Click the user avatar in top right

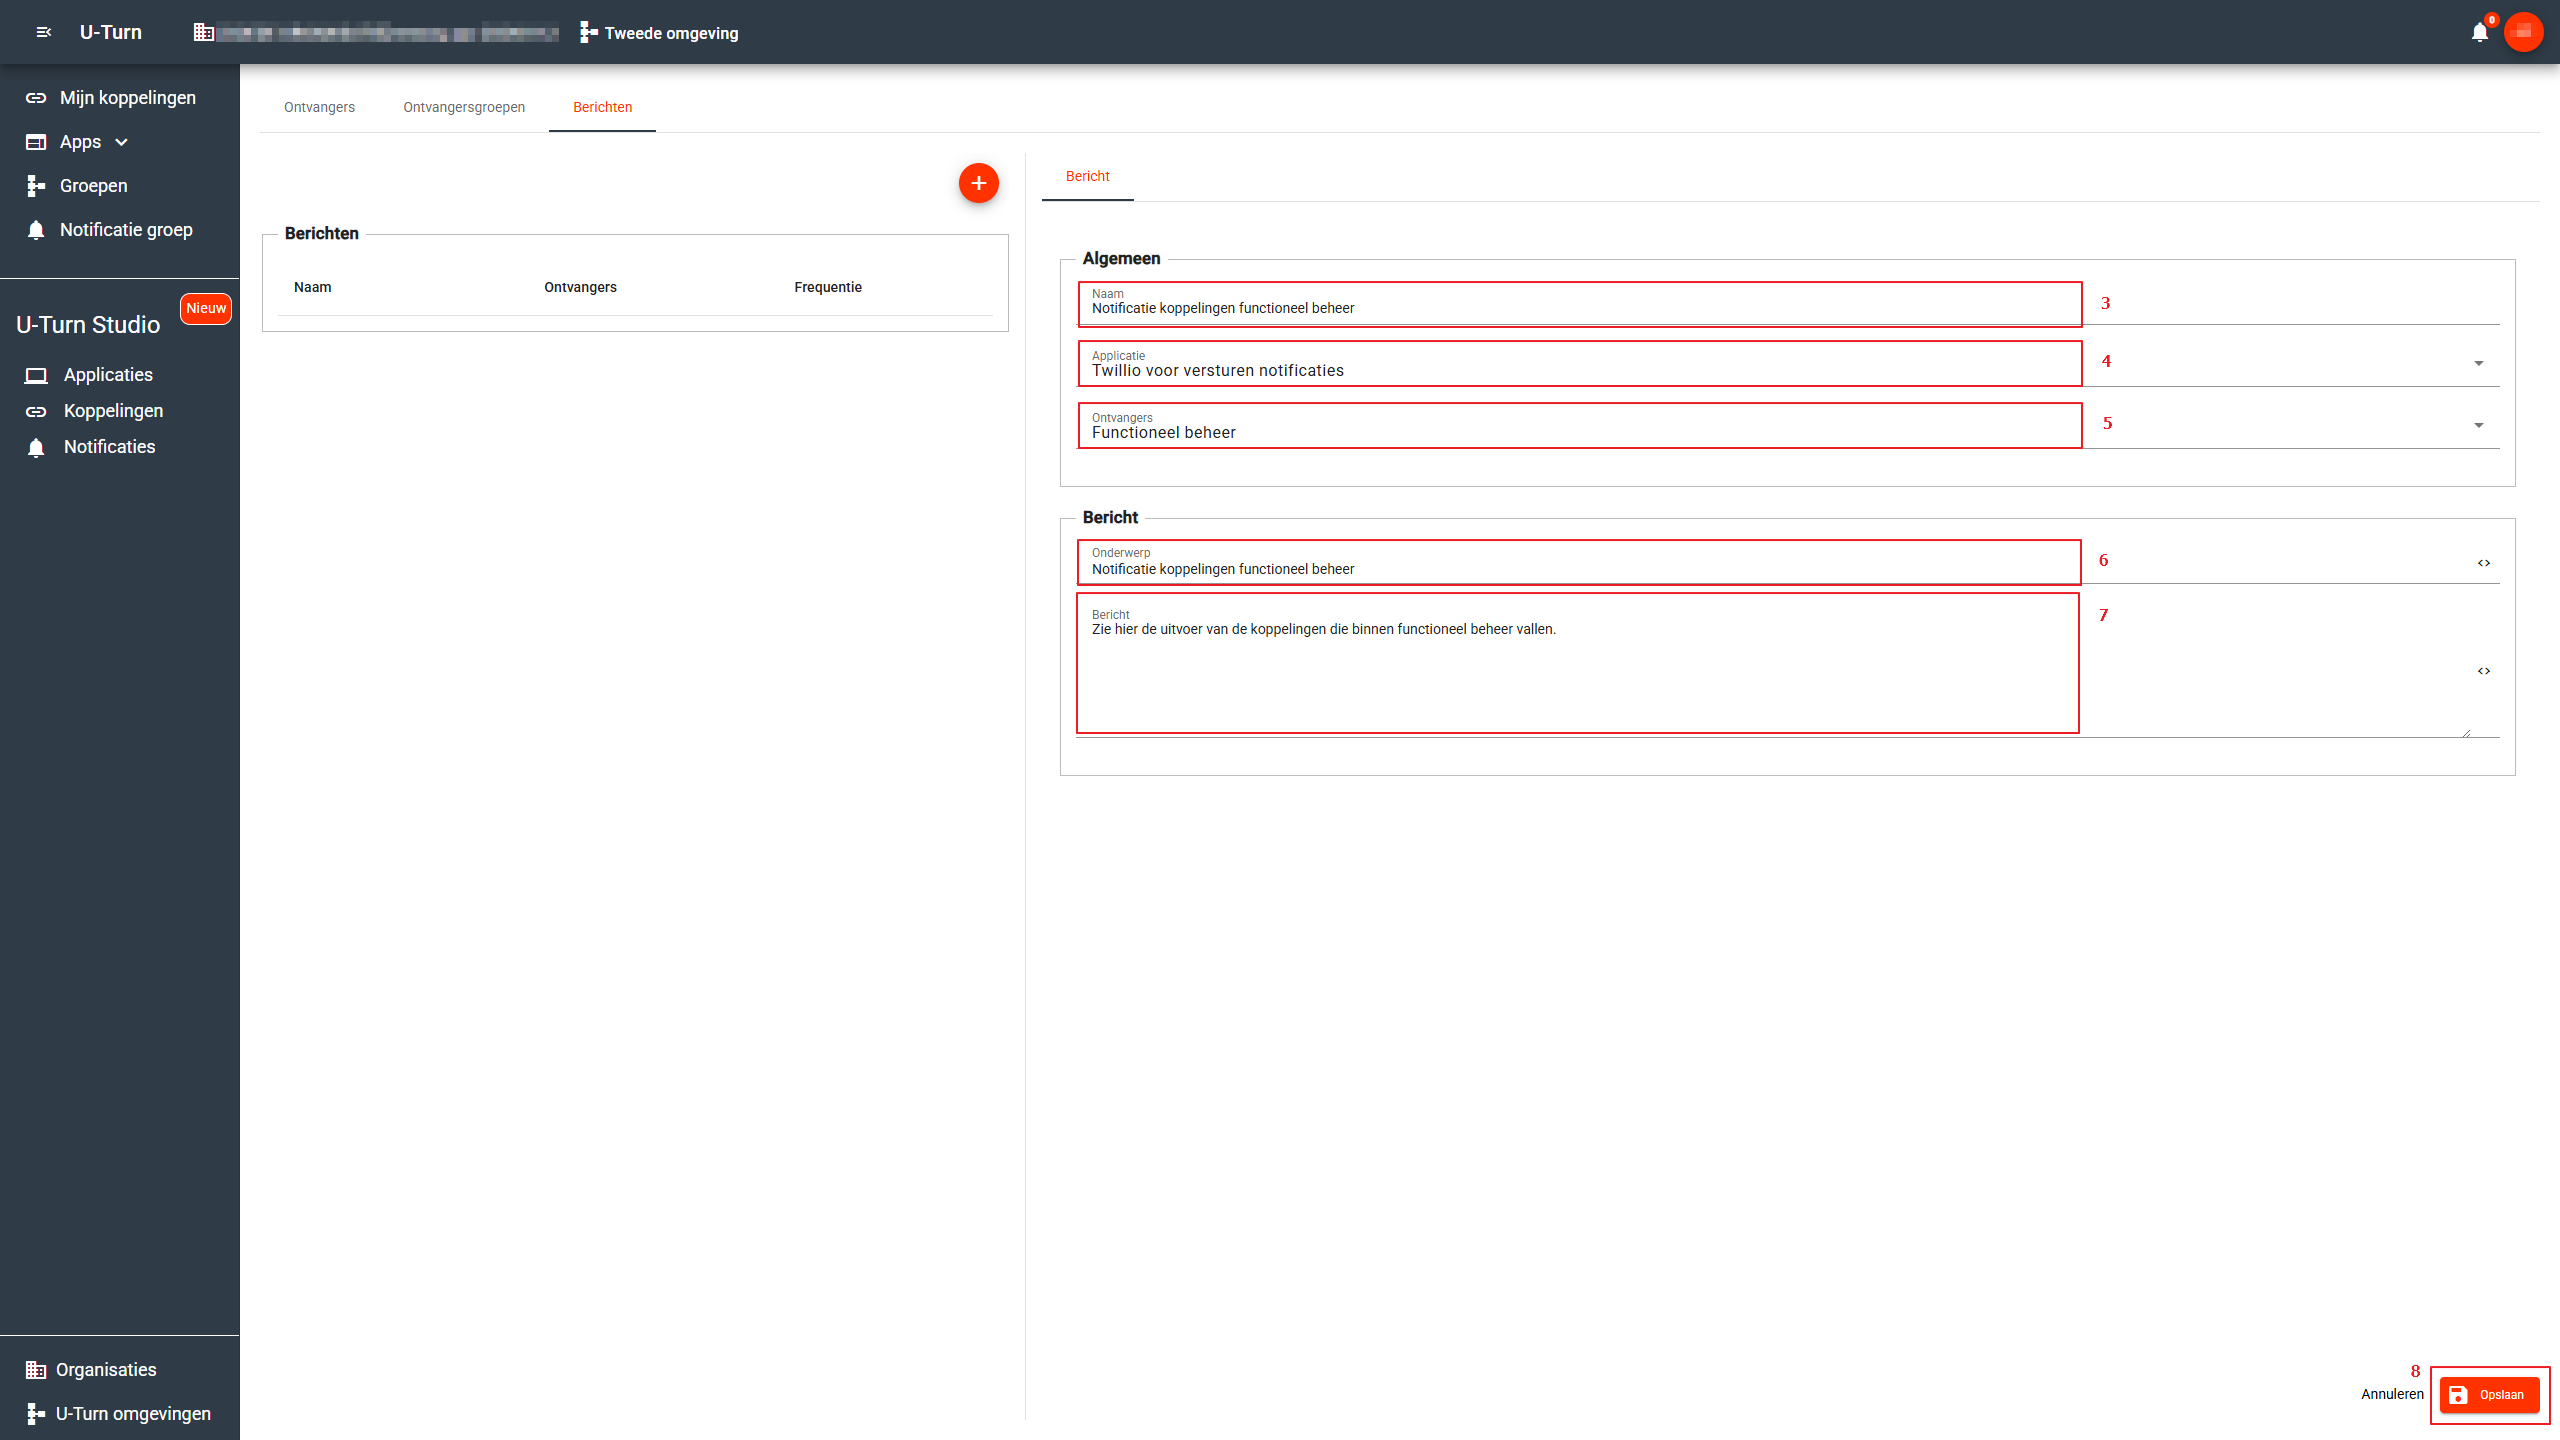[2523, 32]
